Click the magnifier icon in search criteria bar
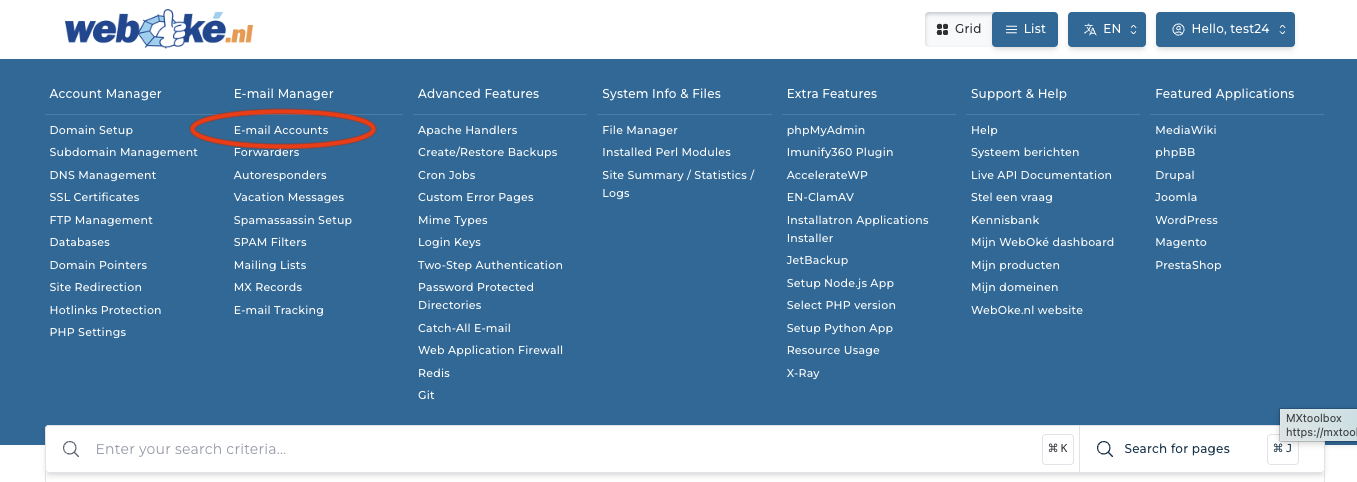The image size is (1357, 482). [x=71, y=449]
